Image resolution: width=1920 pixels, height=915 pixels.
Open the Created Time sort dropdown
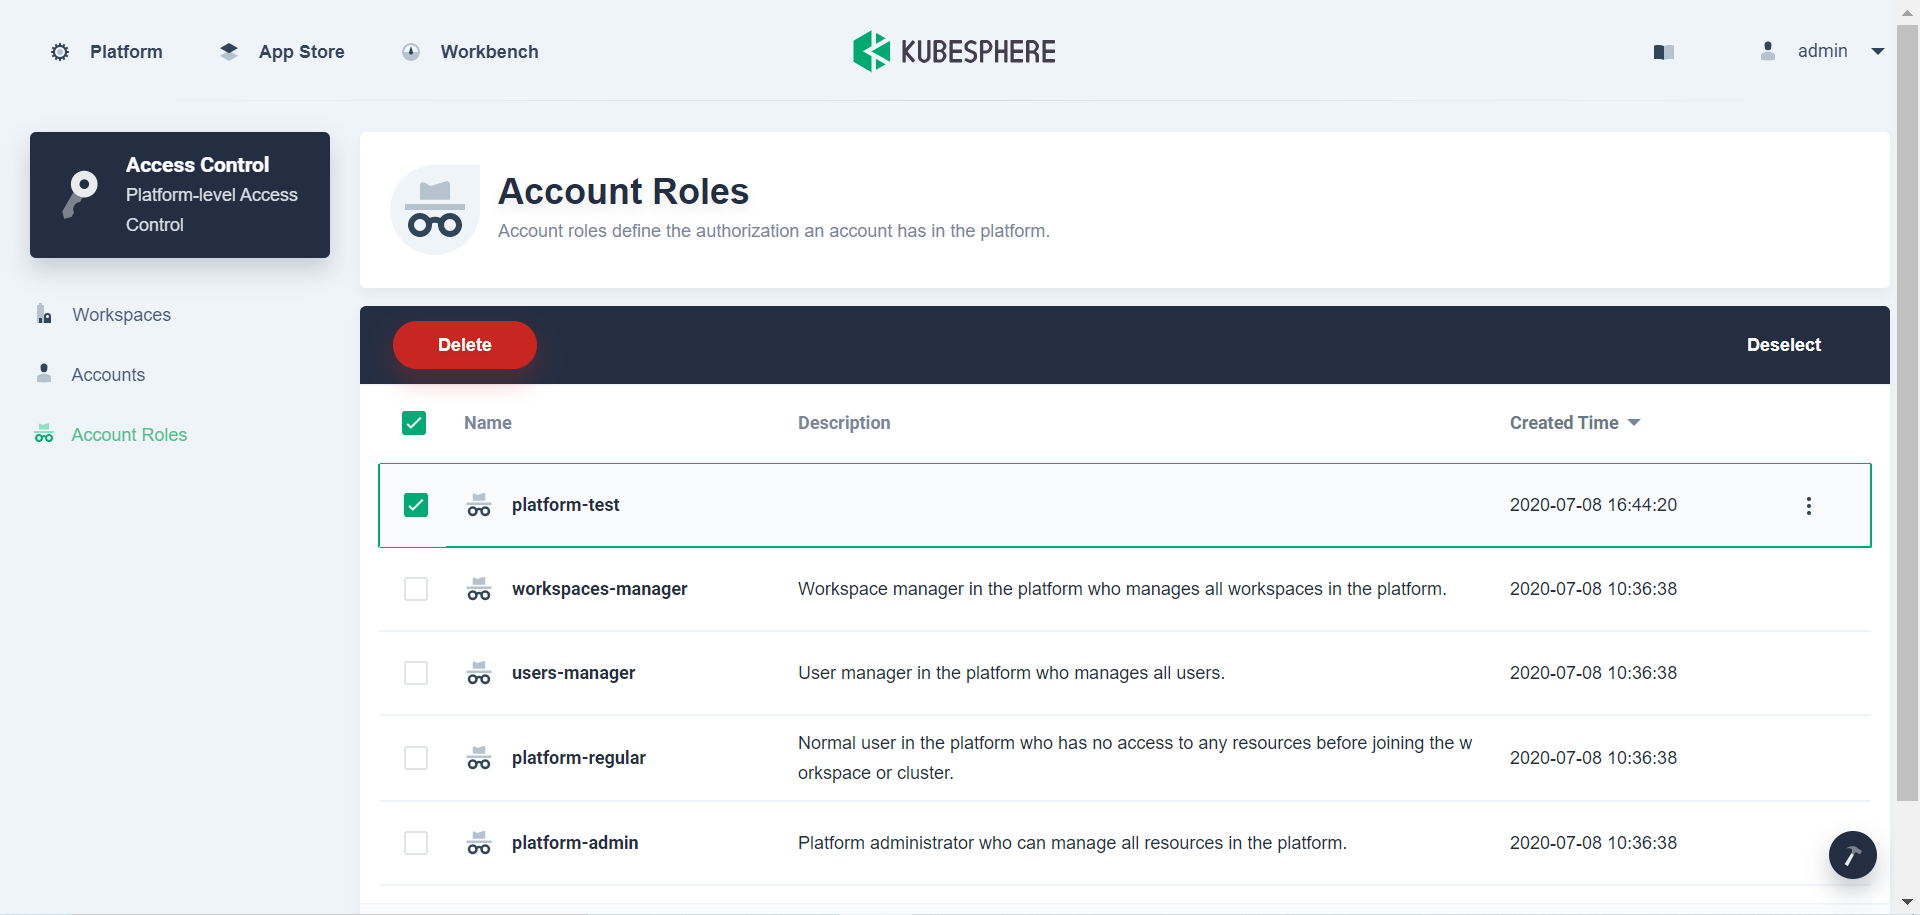click(x=1635, y=422)
